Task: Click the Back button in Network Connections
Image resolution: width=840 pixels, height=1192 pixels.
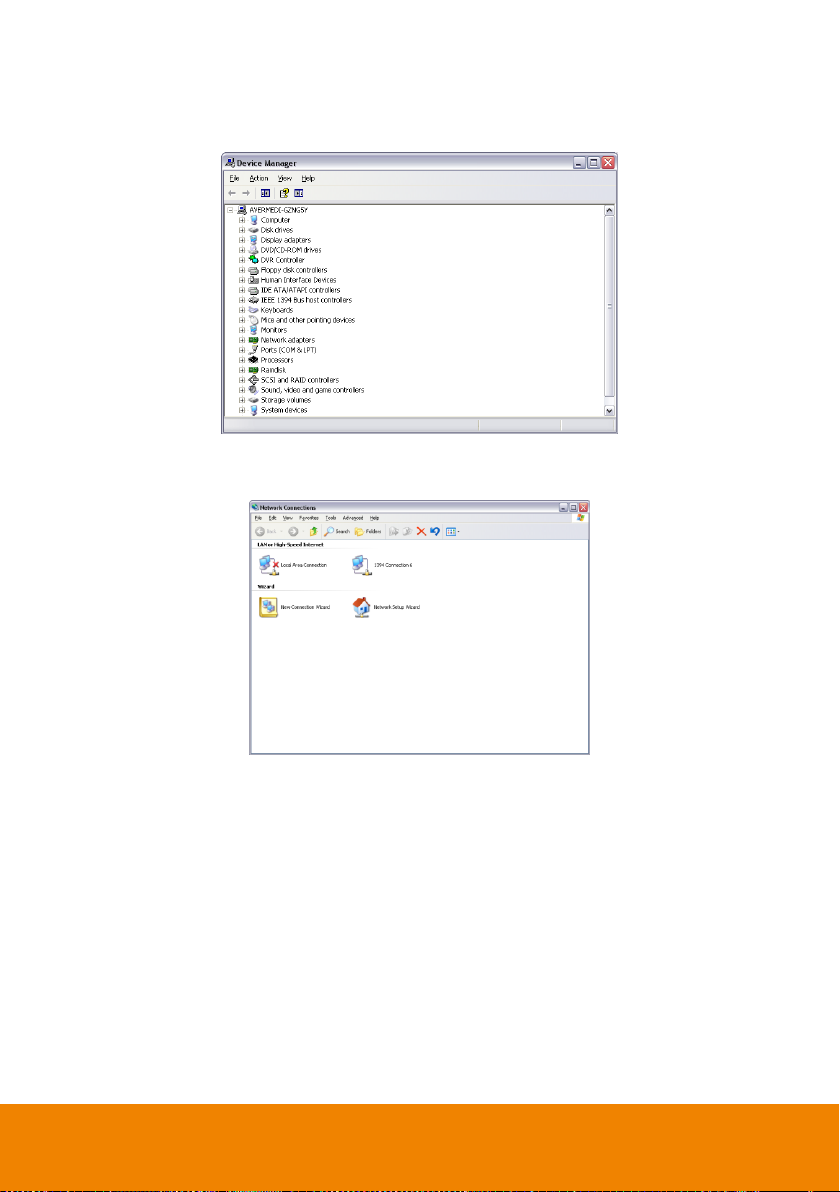Action: click(x=266, y=531)
